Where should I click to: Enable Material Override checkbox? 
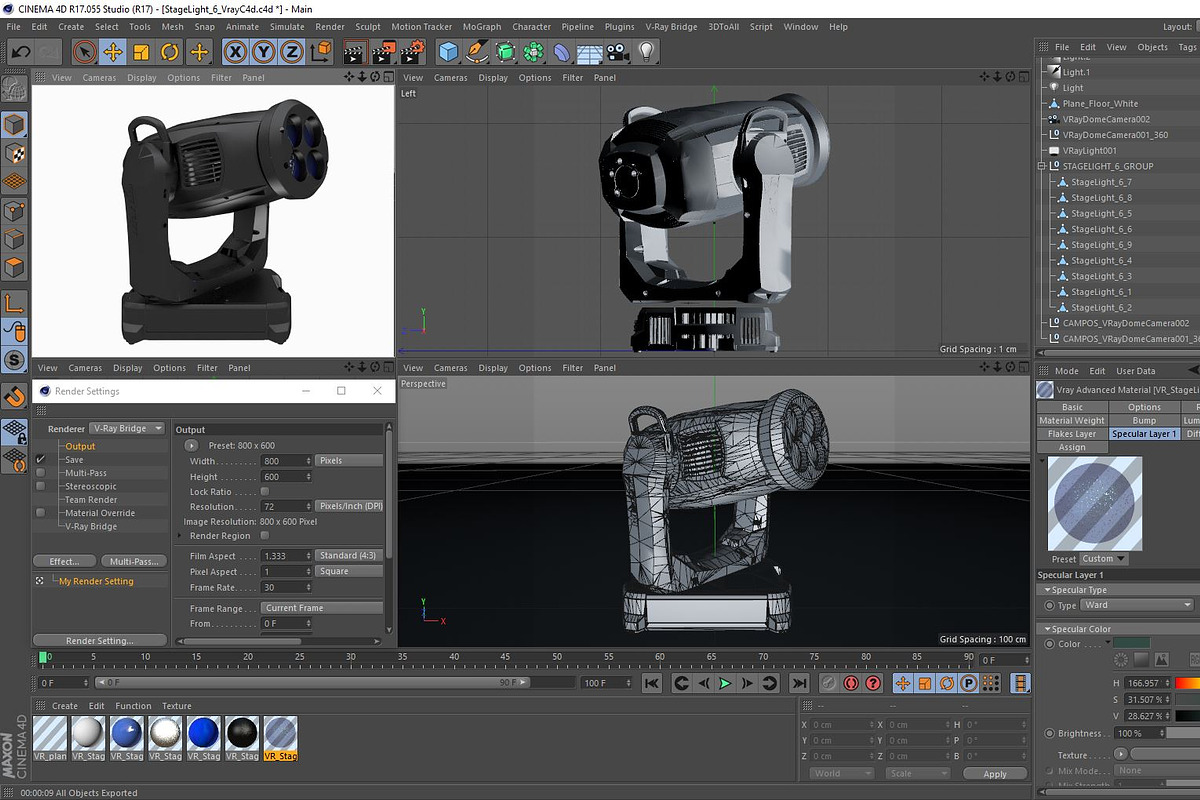[41, 513]
